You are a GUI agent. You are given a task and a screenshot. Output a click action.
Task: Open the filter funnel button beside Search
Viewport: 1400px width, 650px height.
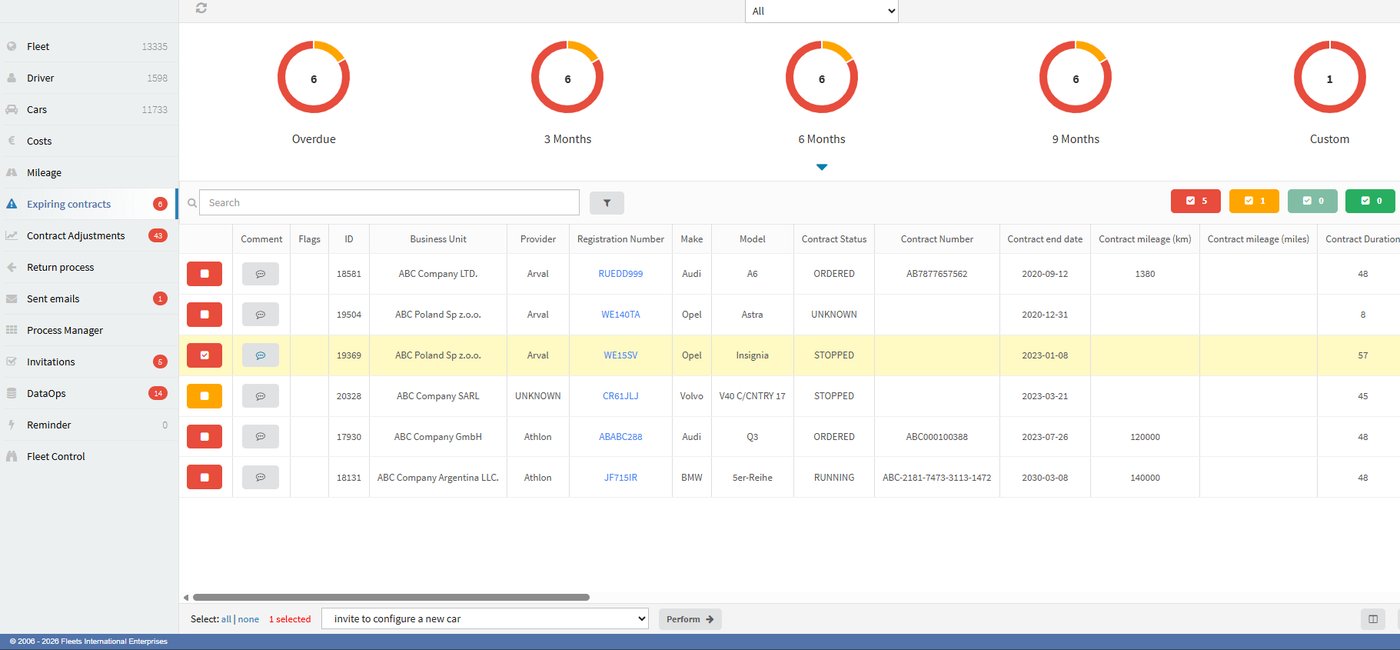607,203
